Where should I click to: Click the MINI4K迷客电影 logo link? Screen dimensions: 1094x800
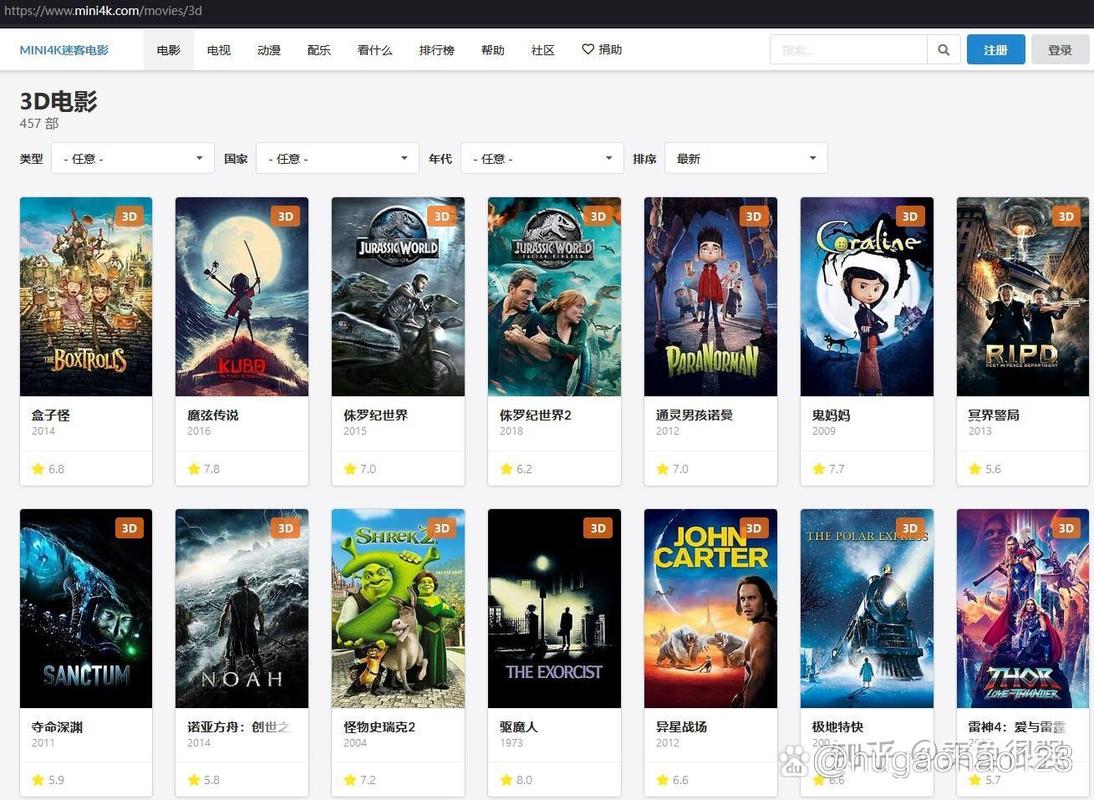coord(64,50)
